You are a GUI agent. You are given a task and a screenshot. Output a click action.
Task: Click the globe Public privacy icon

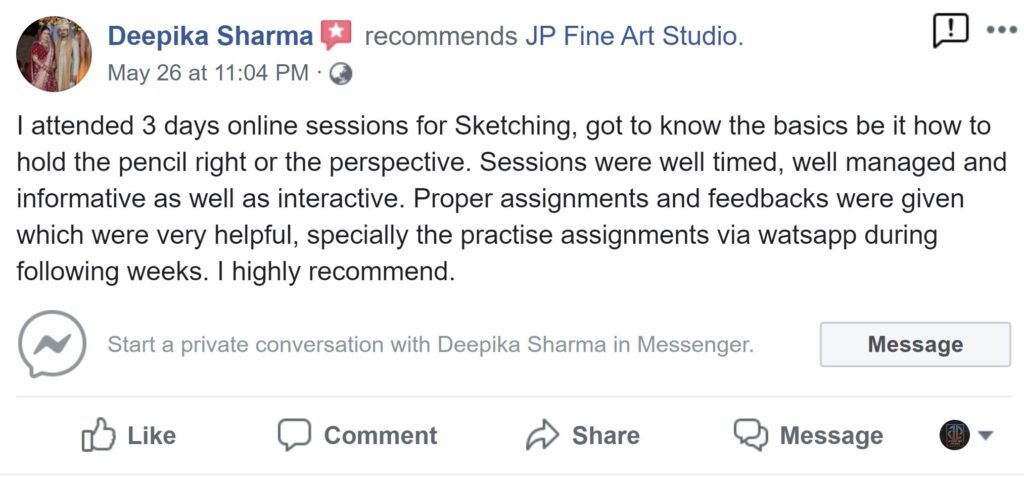pyautogui.click(x=341, y=74)
